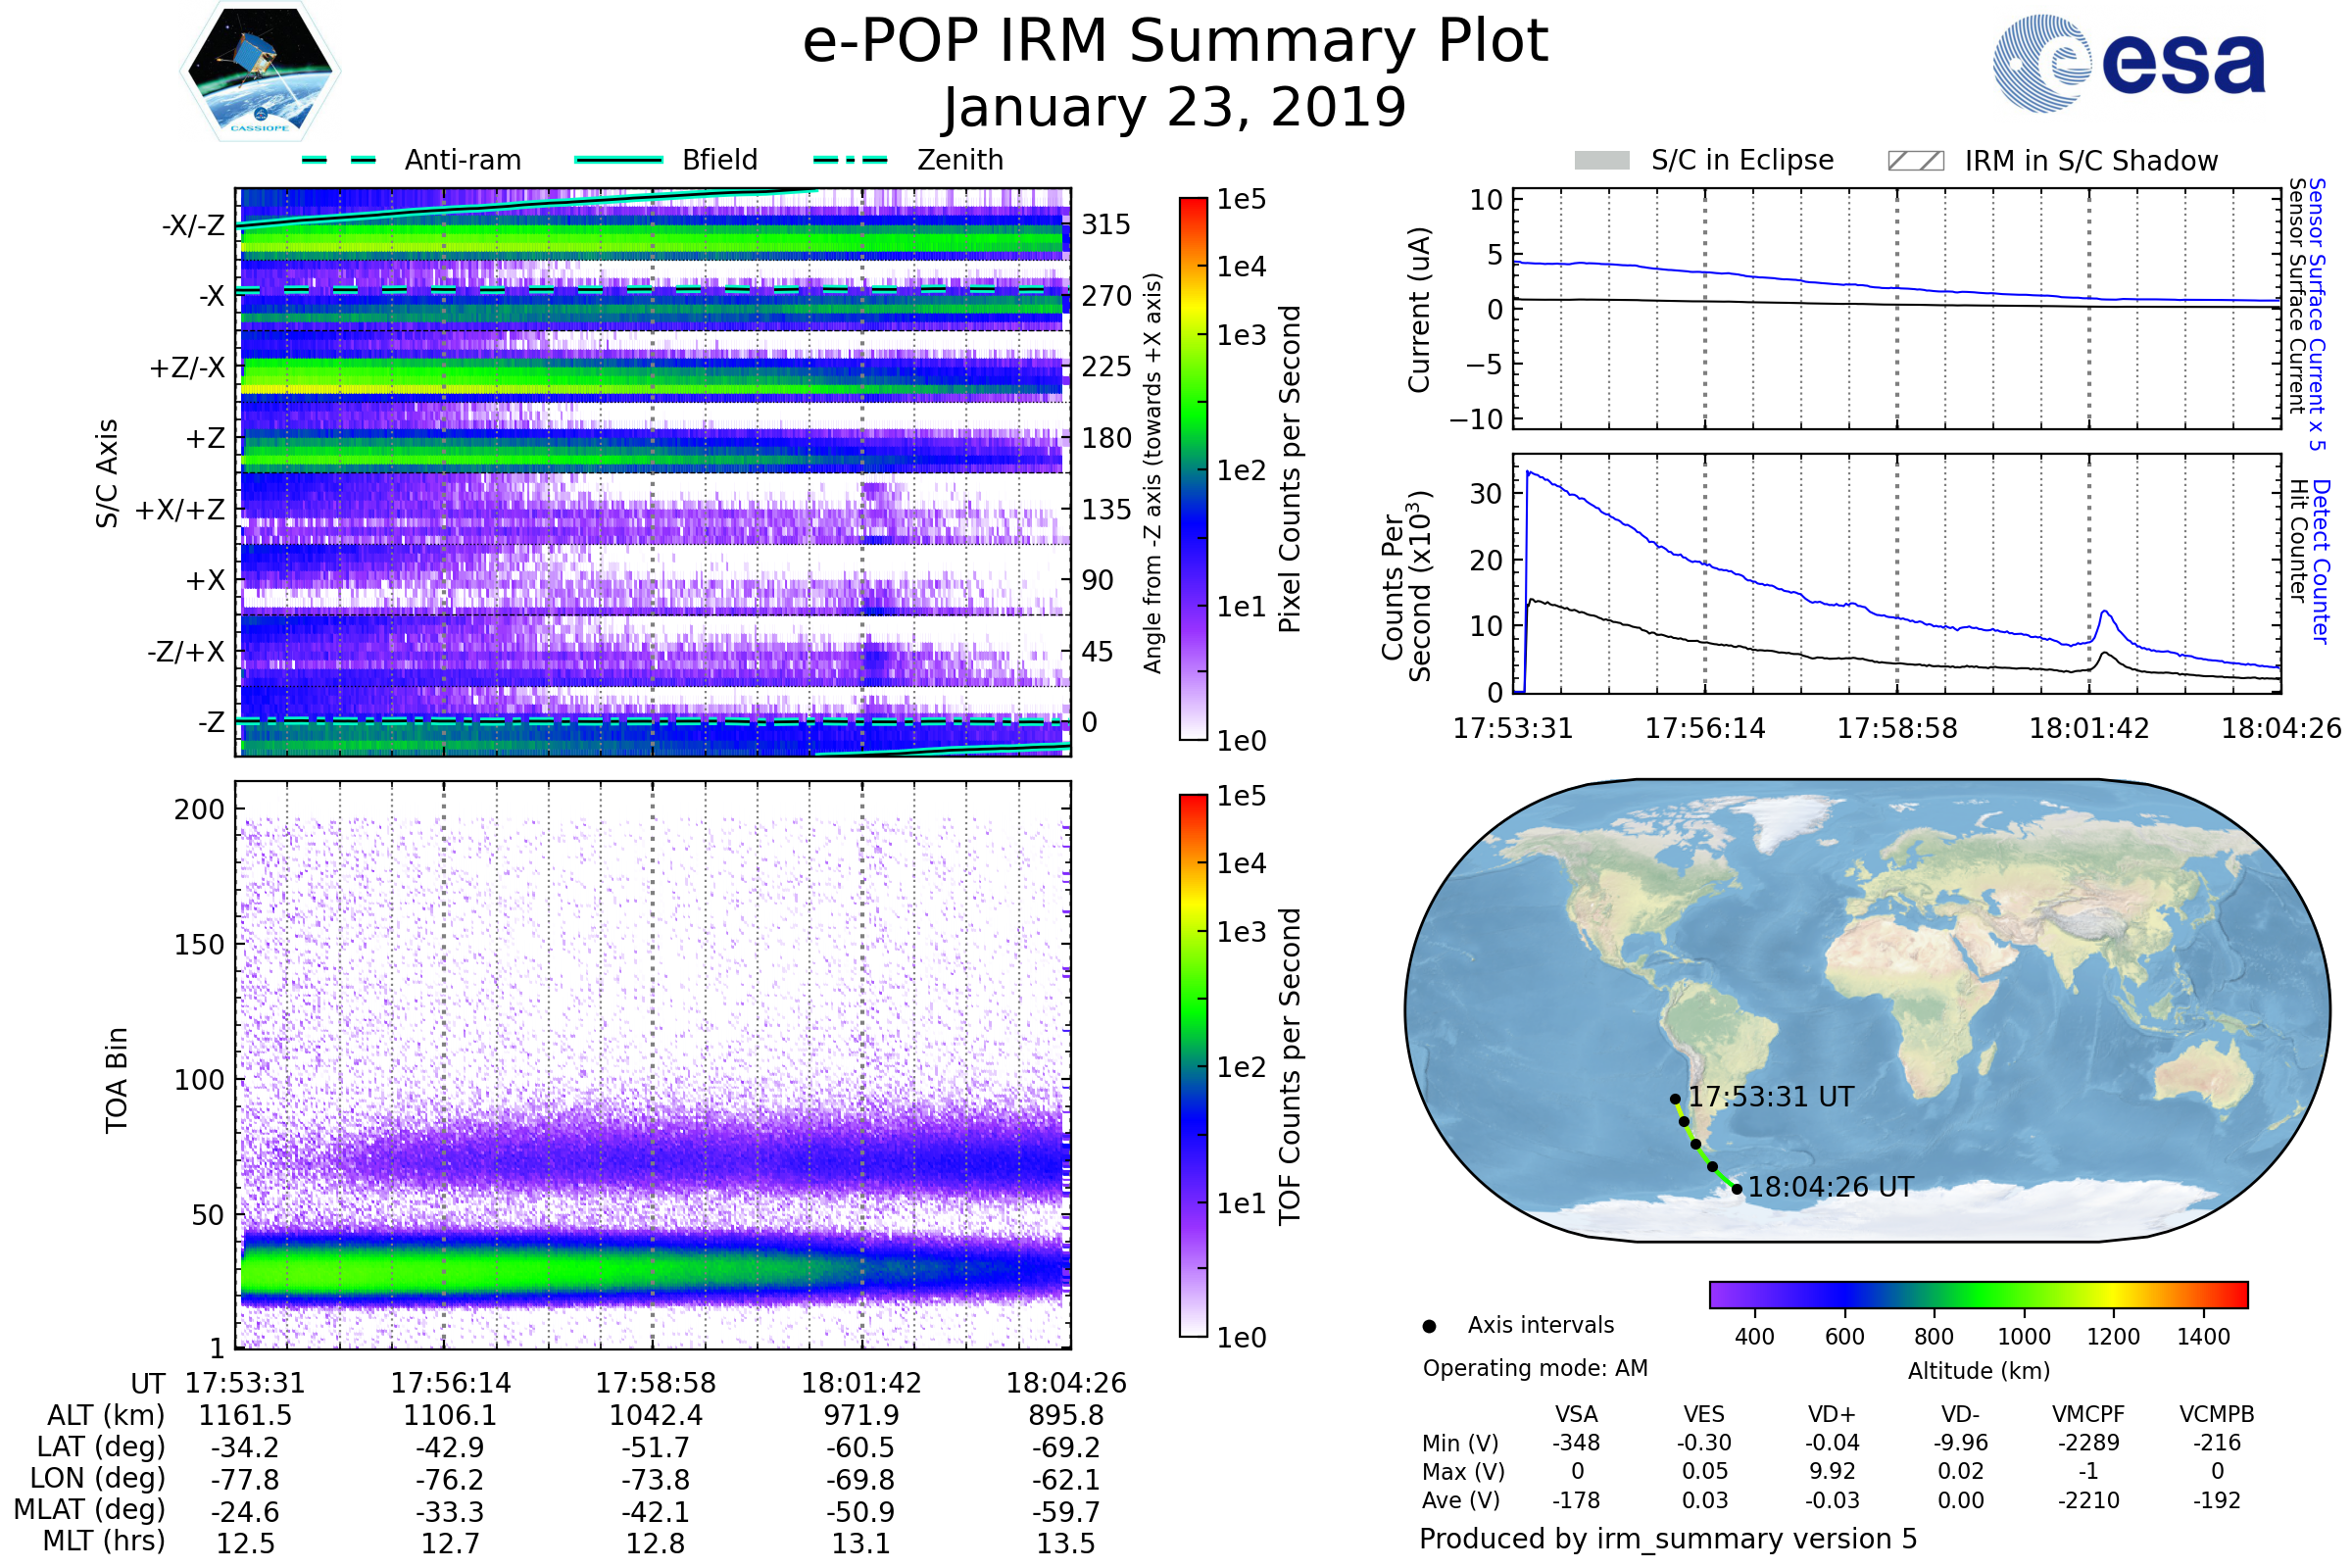Click the Pixel Counts per Second colorbar
This screenshot has height=1568, width=2352.
(1193, 468)
